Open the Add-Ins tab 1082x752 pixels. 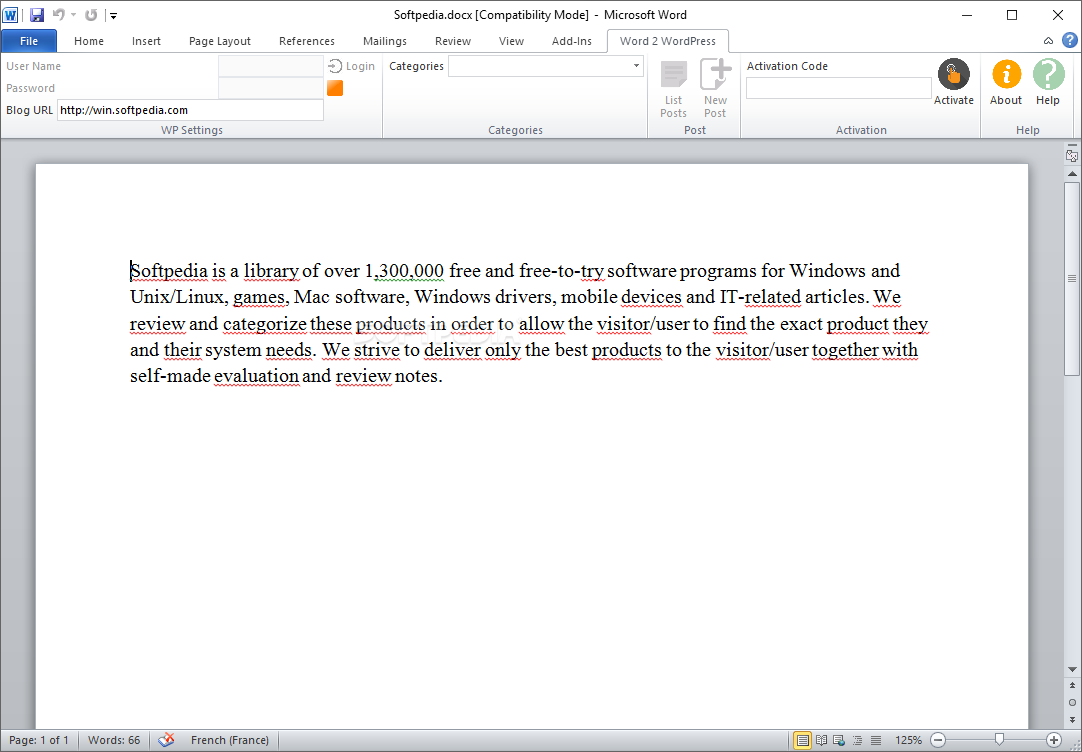pyautogui.click(x=571, y=41)
